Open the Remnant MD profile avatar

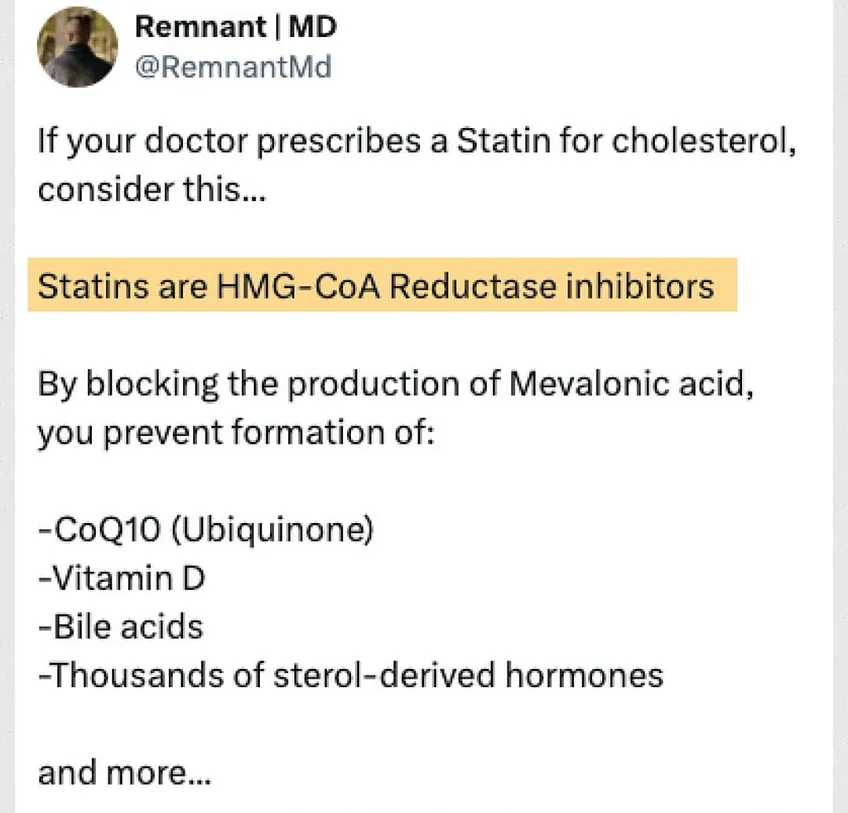coord(77,47)
